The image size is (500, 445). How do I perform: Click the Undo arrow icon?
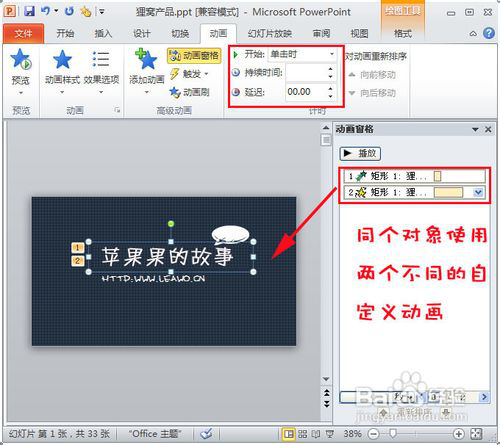tap(45, 11)
